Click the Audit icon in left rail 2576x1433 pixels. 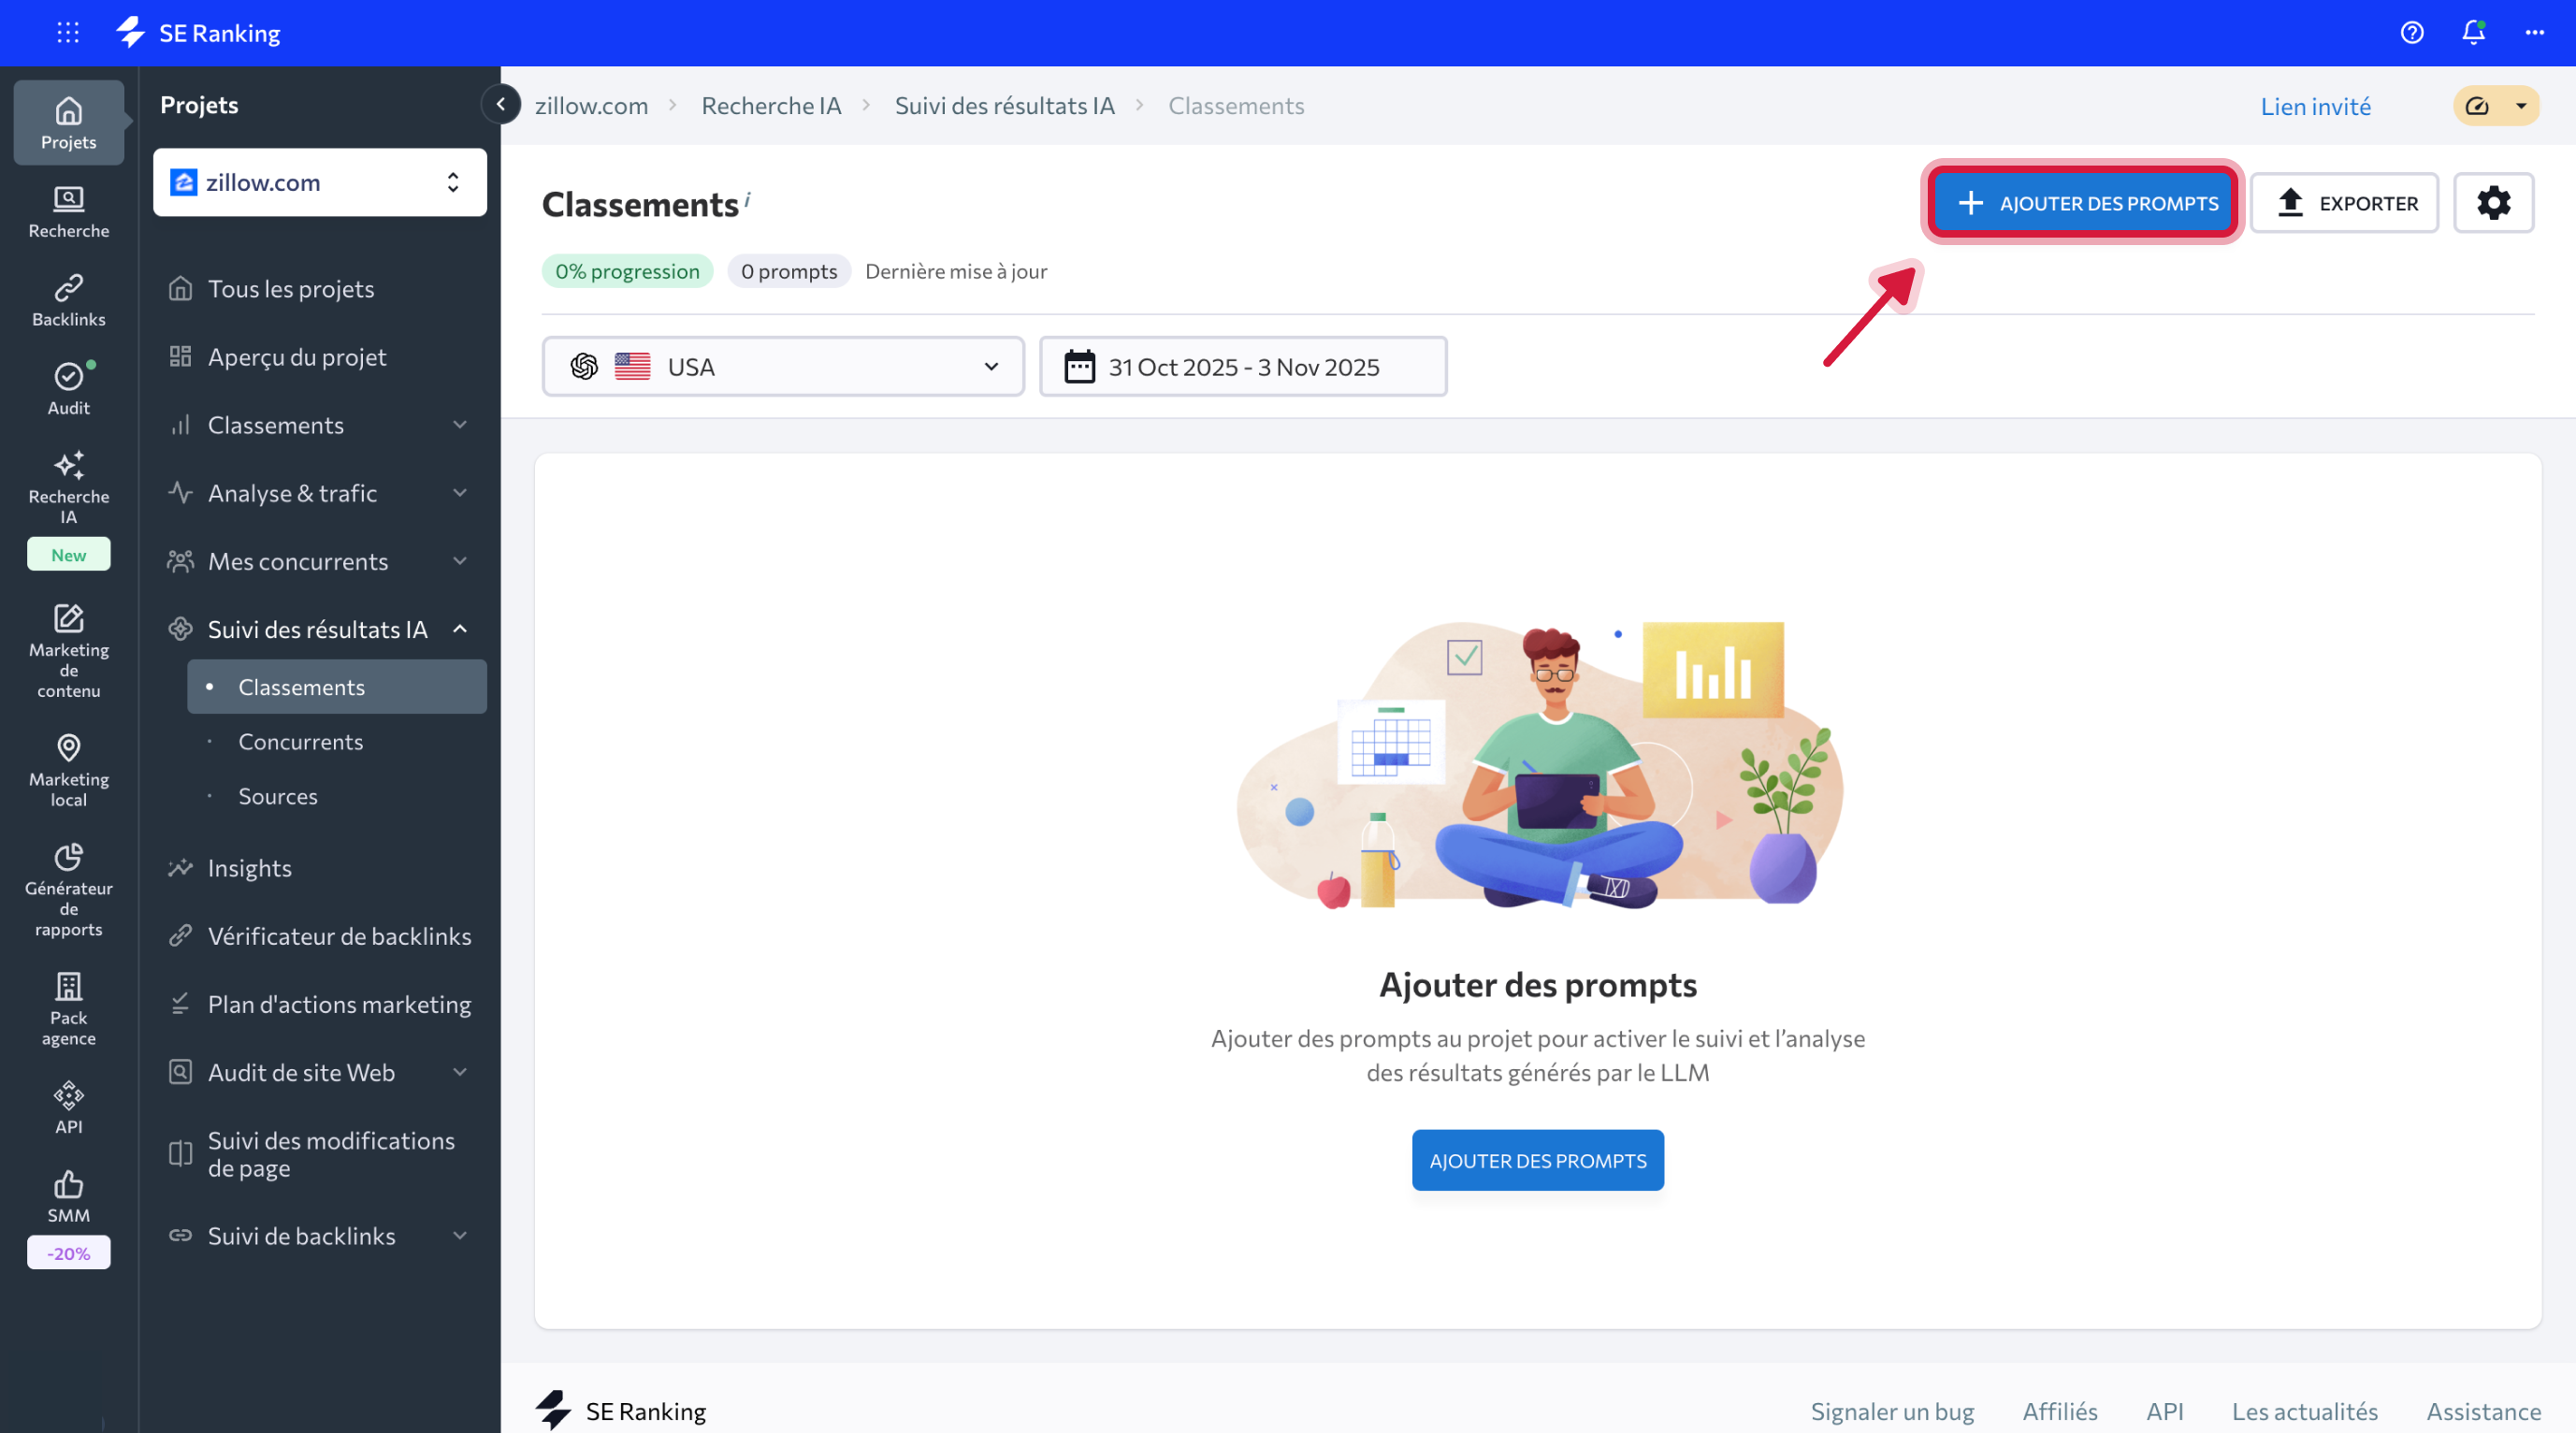(68, 388)
